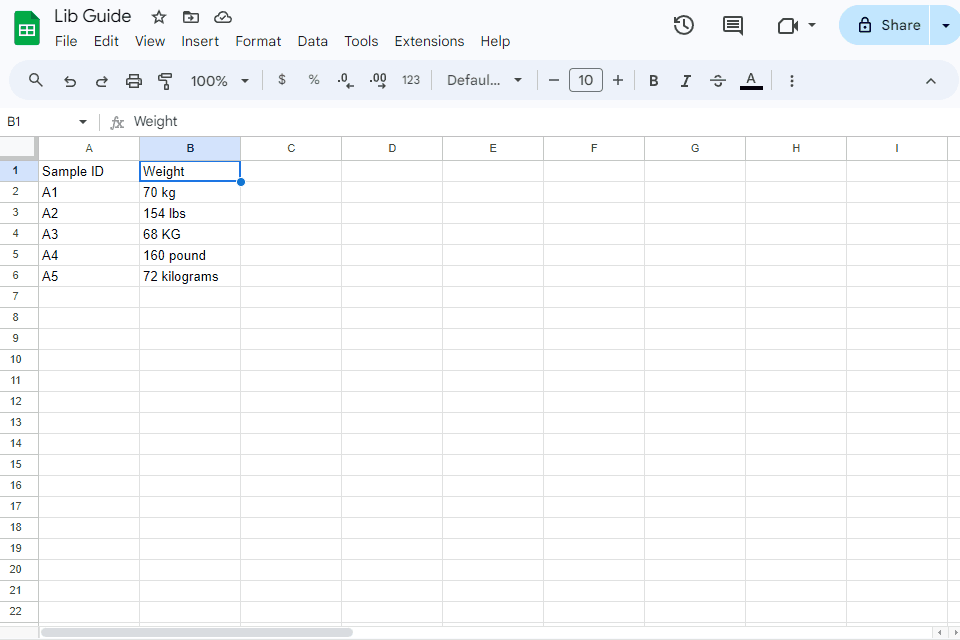Image resolution: width=960 pixels, height=640 pixels.
Task: Increase decimal places
Action: click(x=378, y=80)
